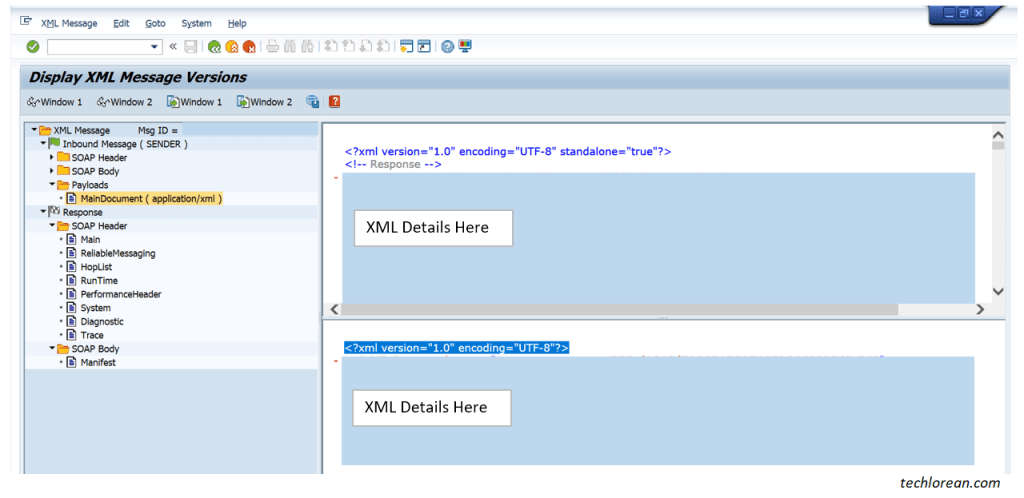
Task: Open the Help menu
Action: coord(237,23)
